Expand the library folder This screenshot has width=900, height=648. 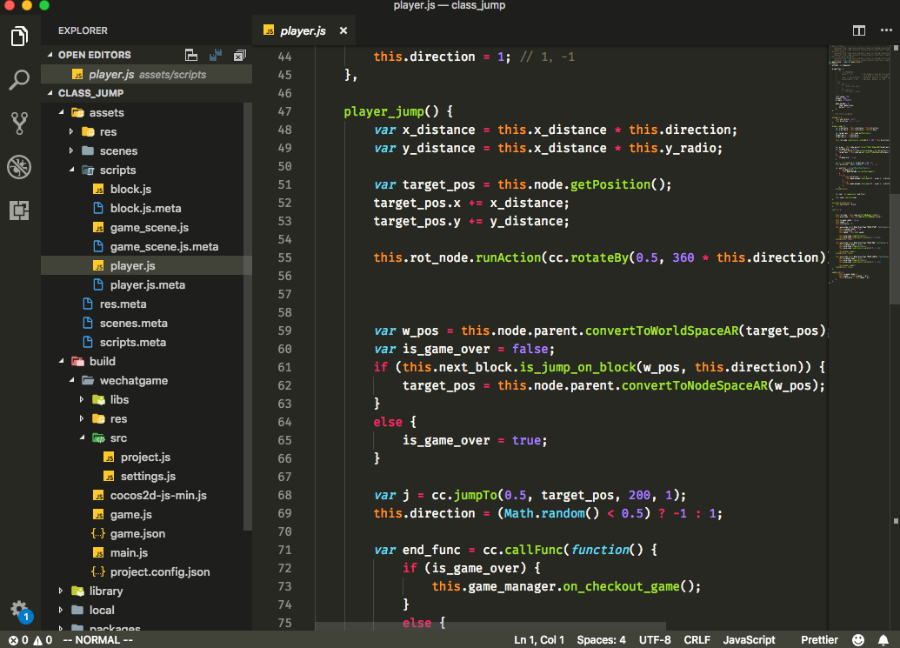pyautogui.click(x=61, y=591)
